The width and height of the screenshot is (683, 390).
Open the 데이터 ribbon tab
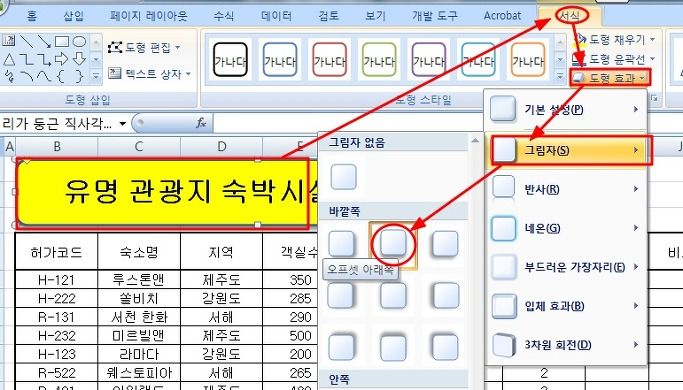coord(276,16)
